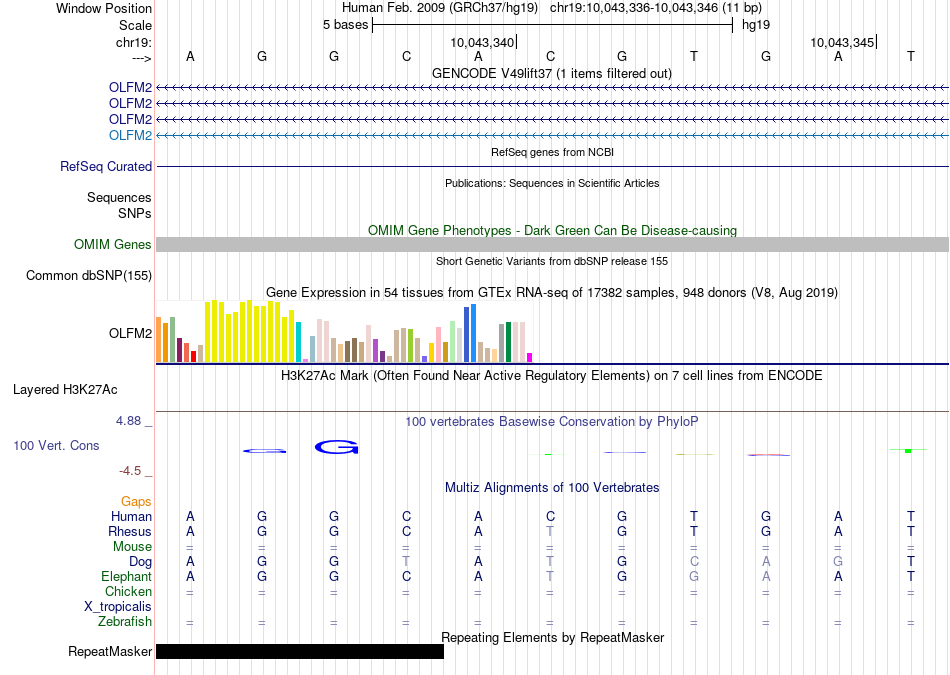Click the "X_tropicalis" species label
Viewport: 950px width, 675px height.
coord(118,607)
